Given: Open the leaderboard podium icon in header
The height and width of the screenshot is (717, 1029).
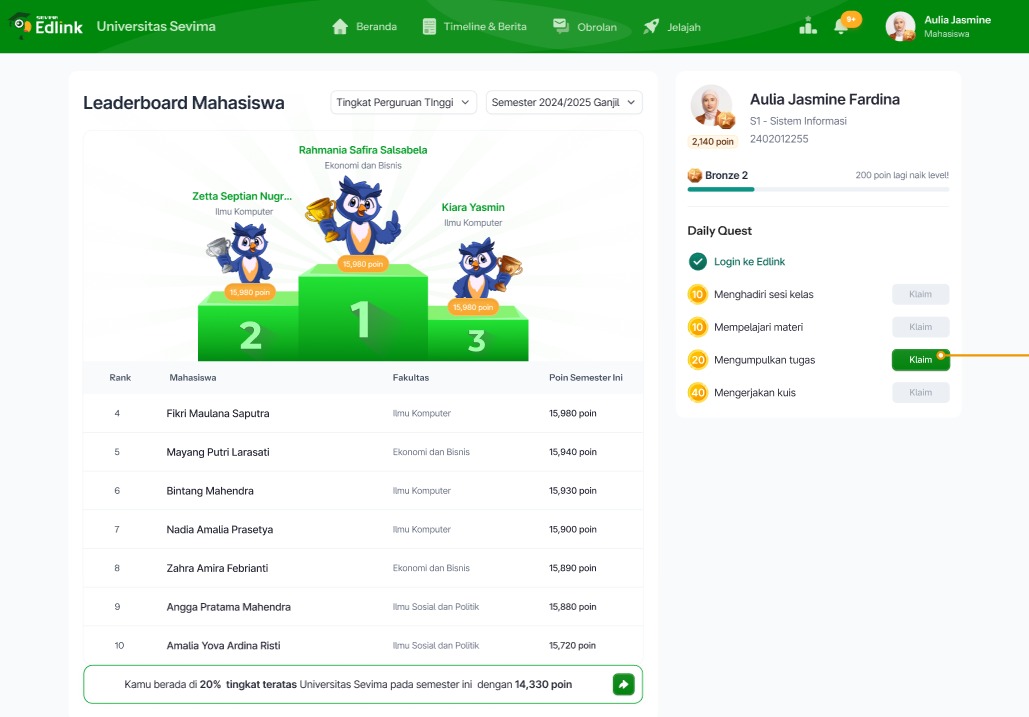Looking at the screenshot, I should tap(808, 26).
